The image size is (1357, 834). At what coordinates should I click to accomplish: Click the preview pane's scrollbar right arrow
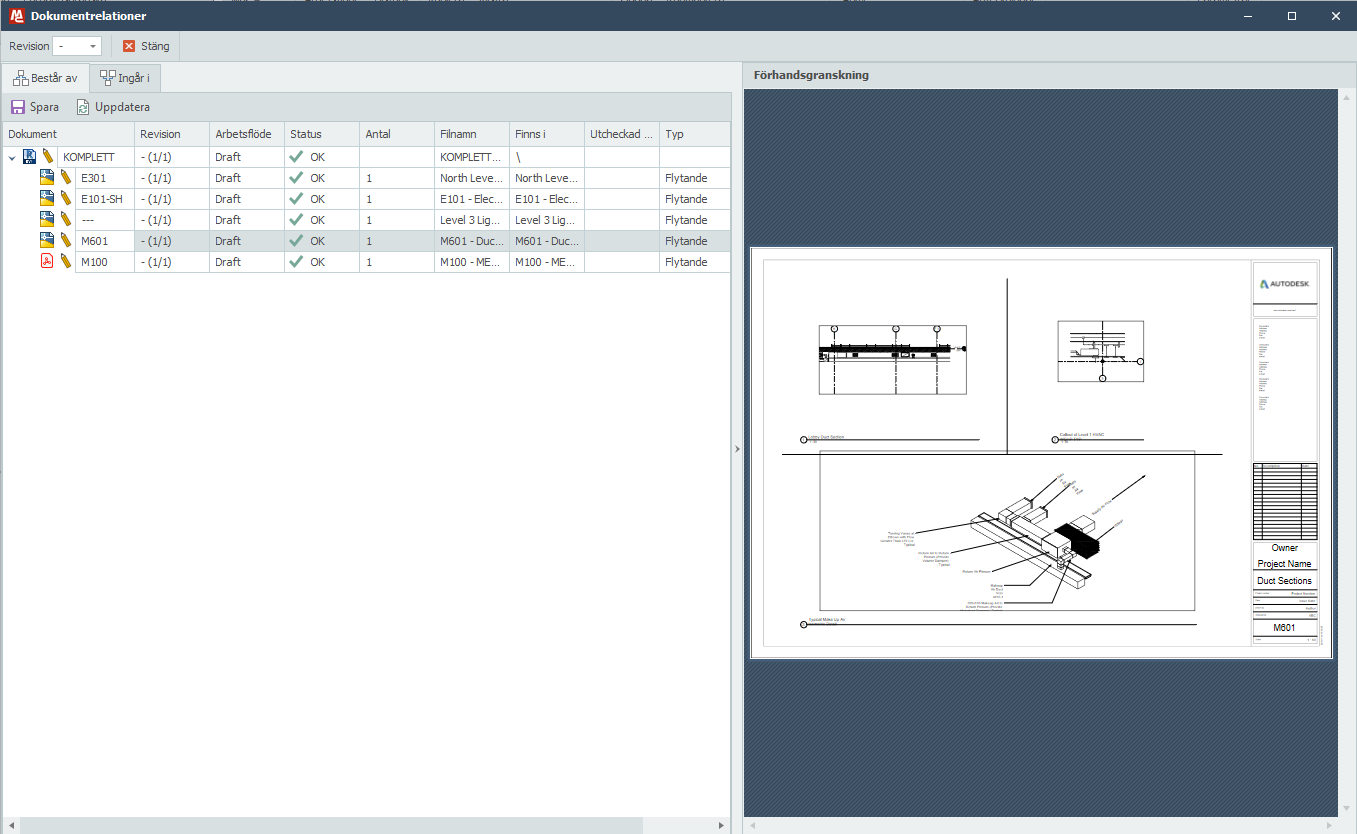(x=1329, y=825)
